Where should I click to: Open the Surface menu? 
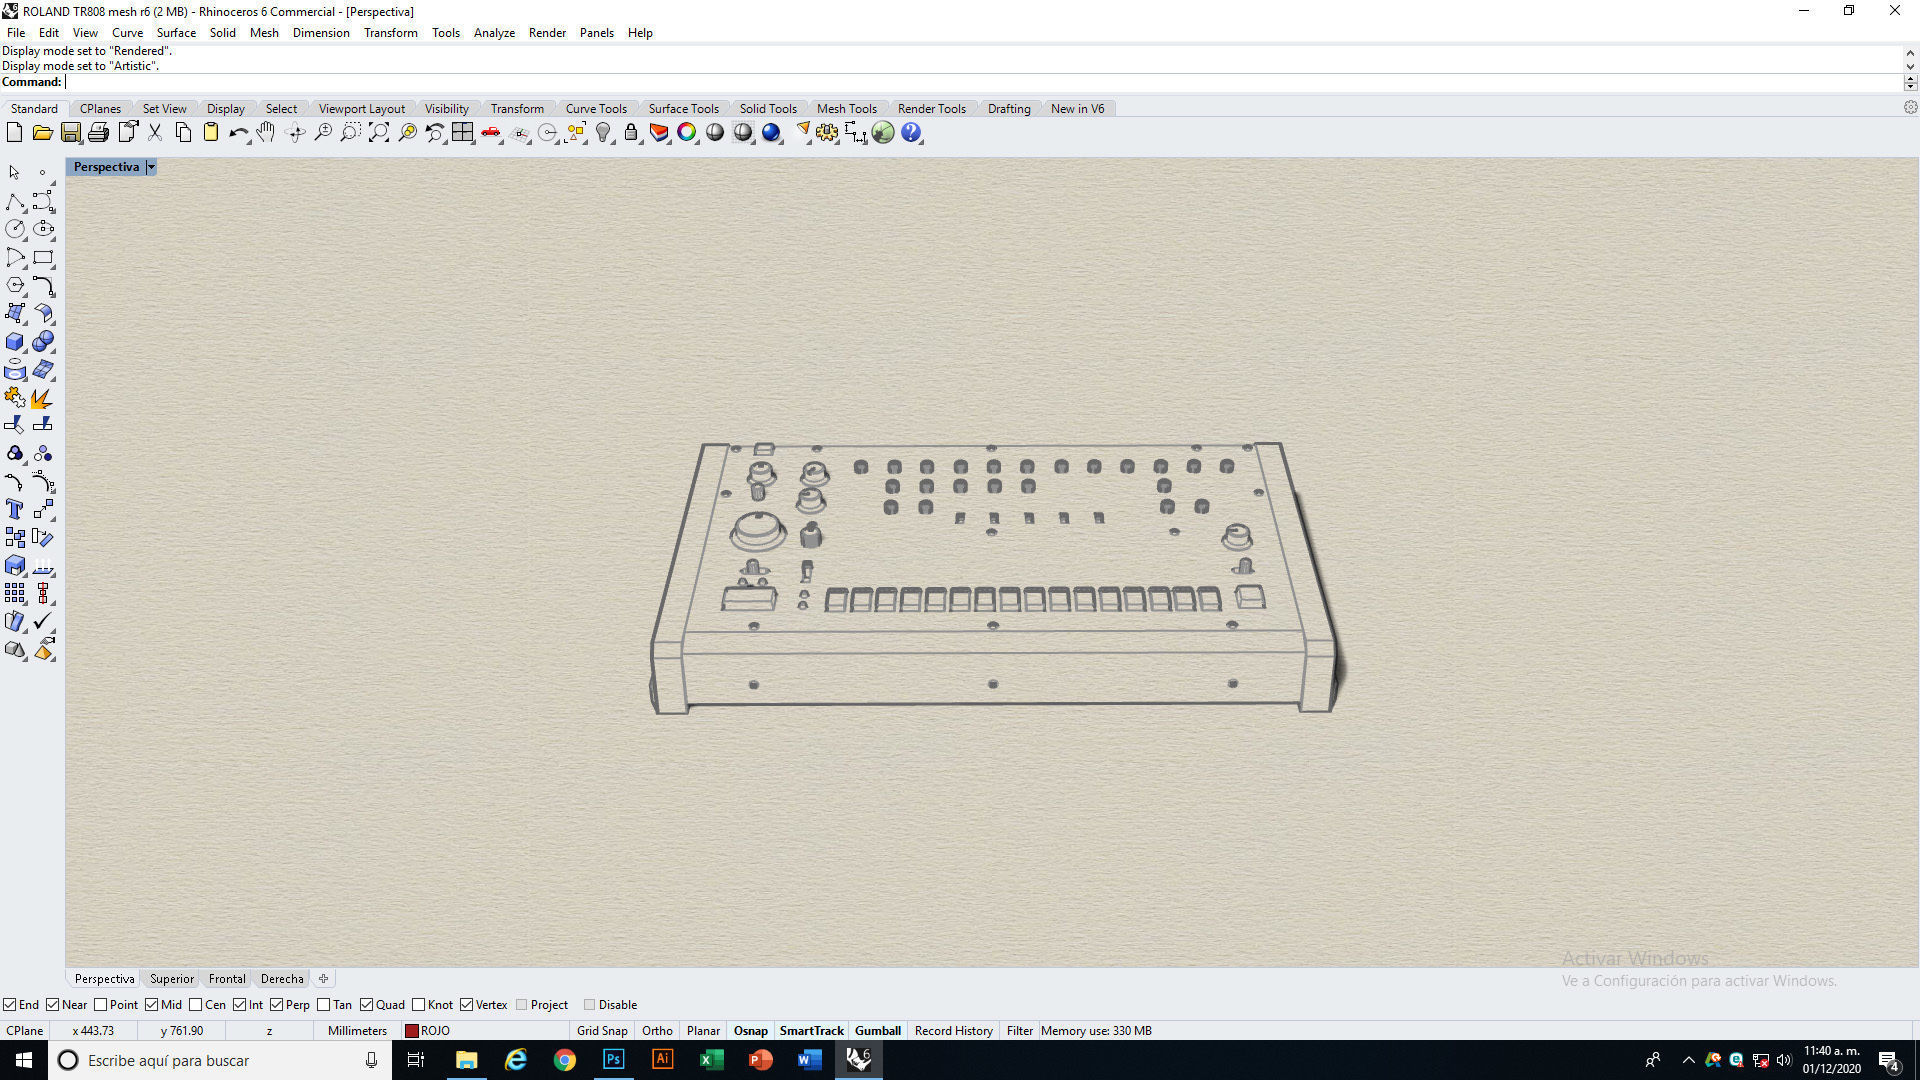coord(176,33)
